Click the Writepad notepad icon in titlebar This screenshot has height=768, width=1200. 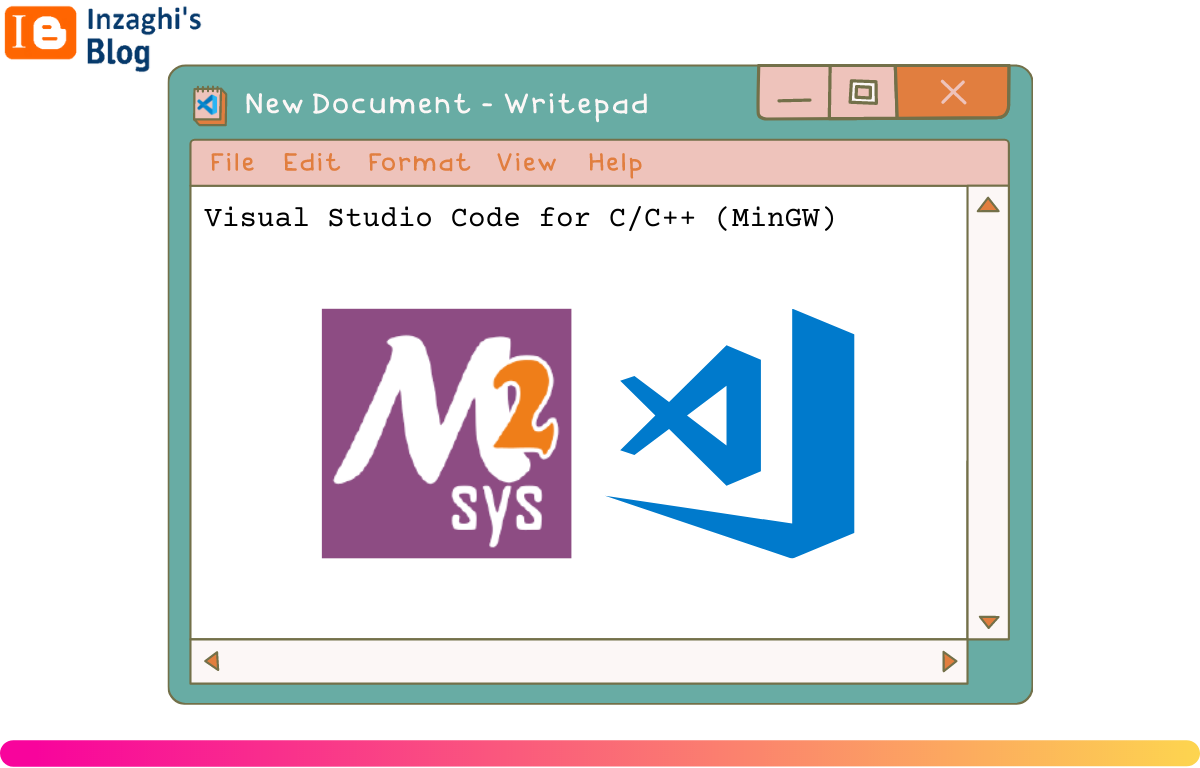[208, 103]
